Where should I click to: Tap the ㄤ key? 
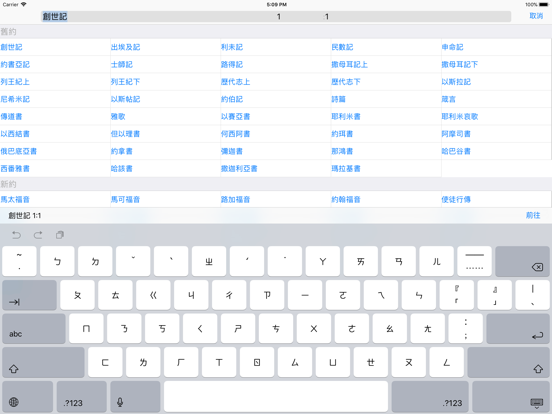click(x=428, y=328)
